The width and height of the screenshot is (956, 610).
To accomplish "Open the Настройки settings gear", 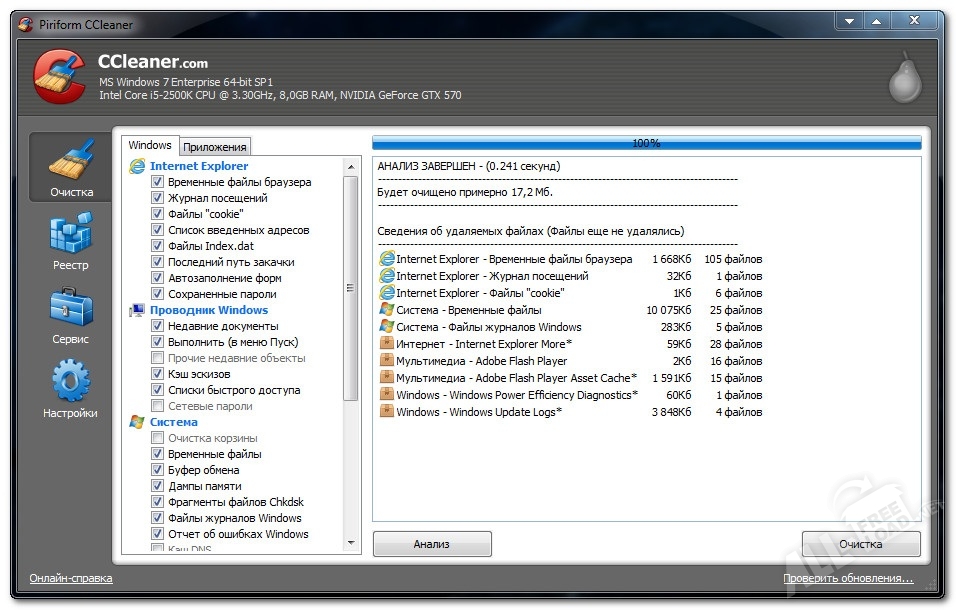I will (71, 384).
